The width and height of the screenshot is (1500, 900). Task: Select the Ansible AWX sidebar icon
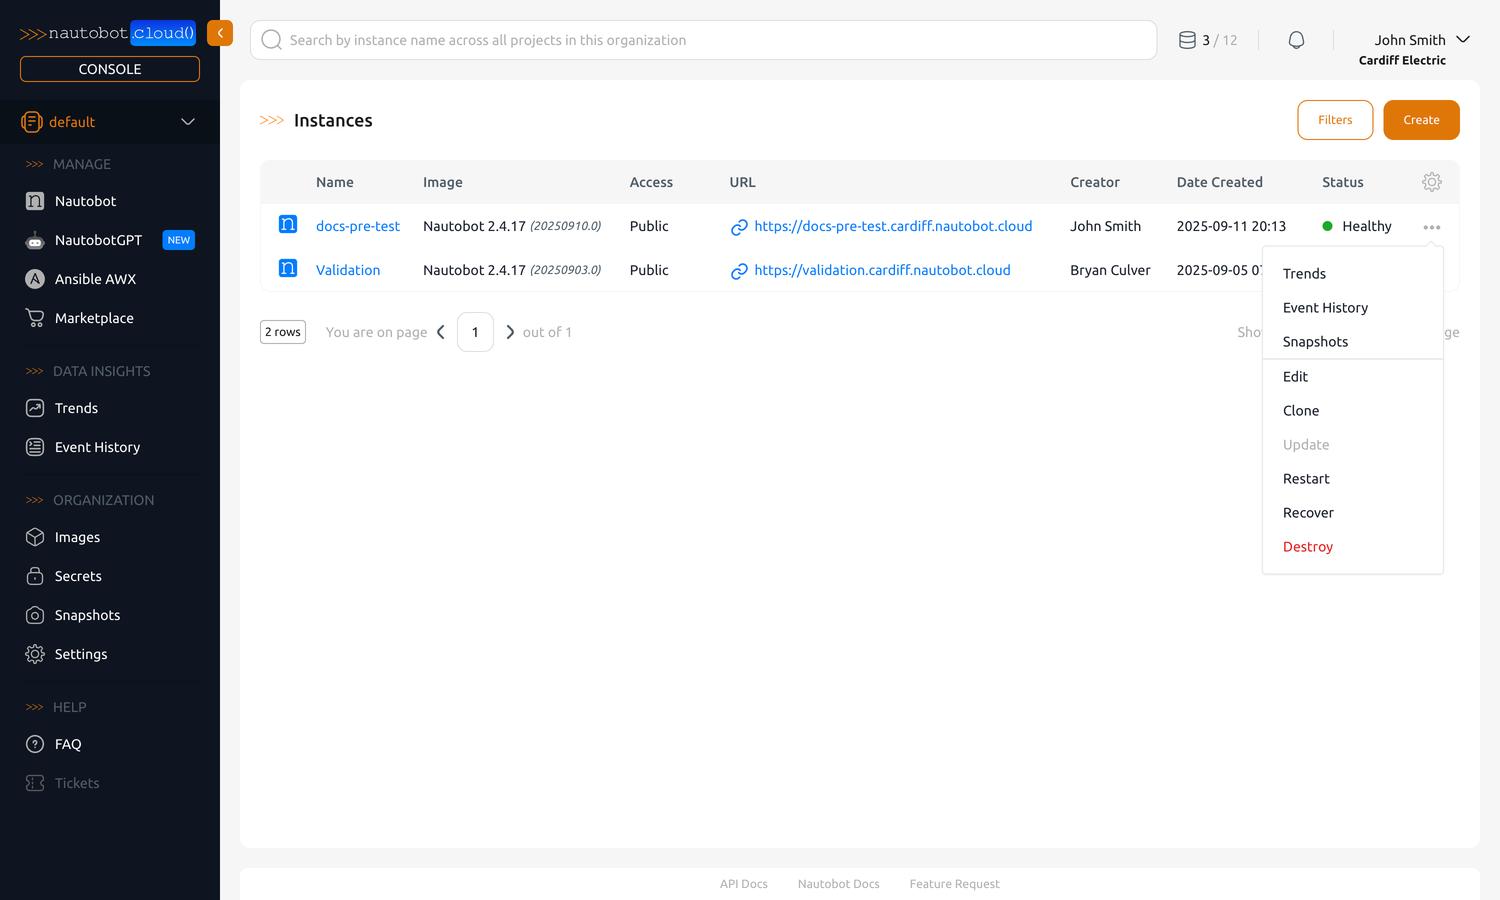click(x=35, y=279)
